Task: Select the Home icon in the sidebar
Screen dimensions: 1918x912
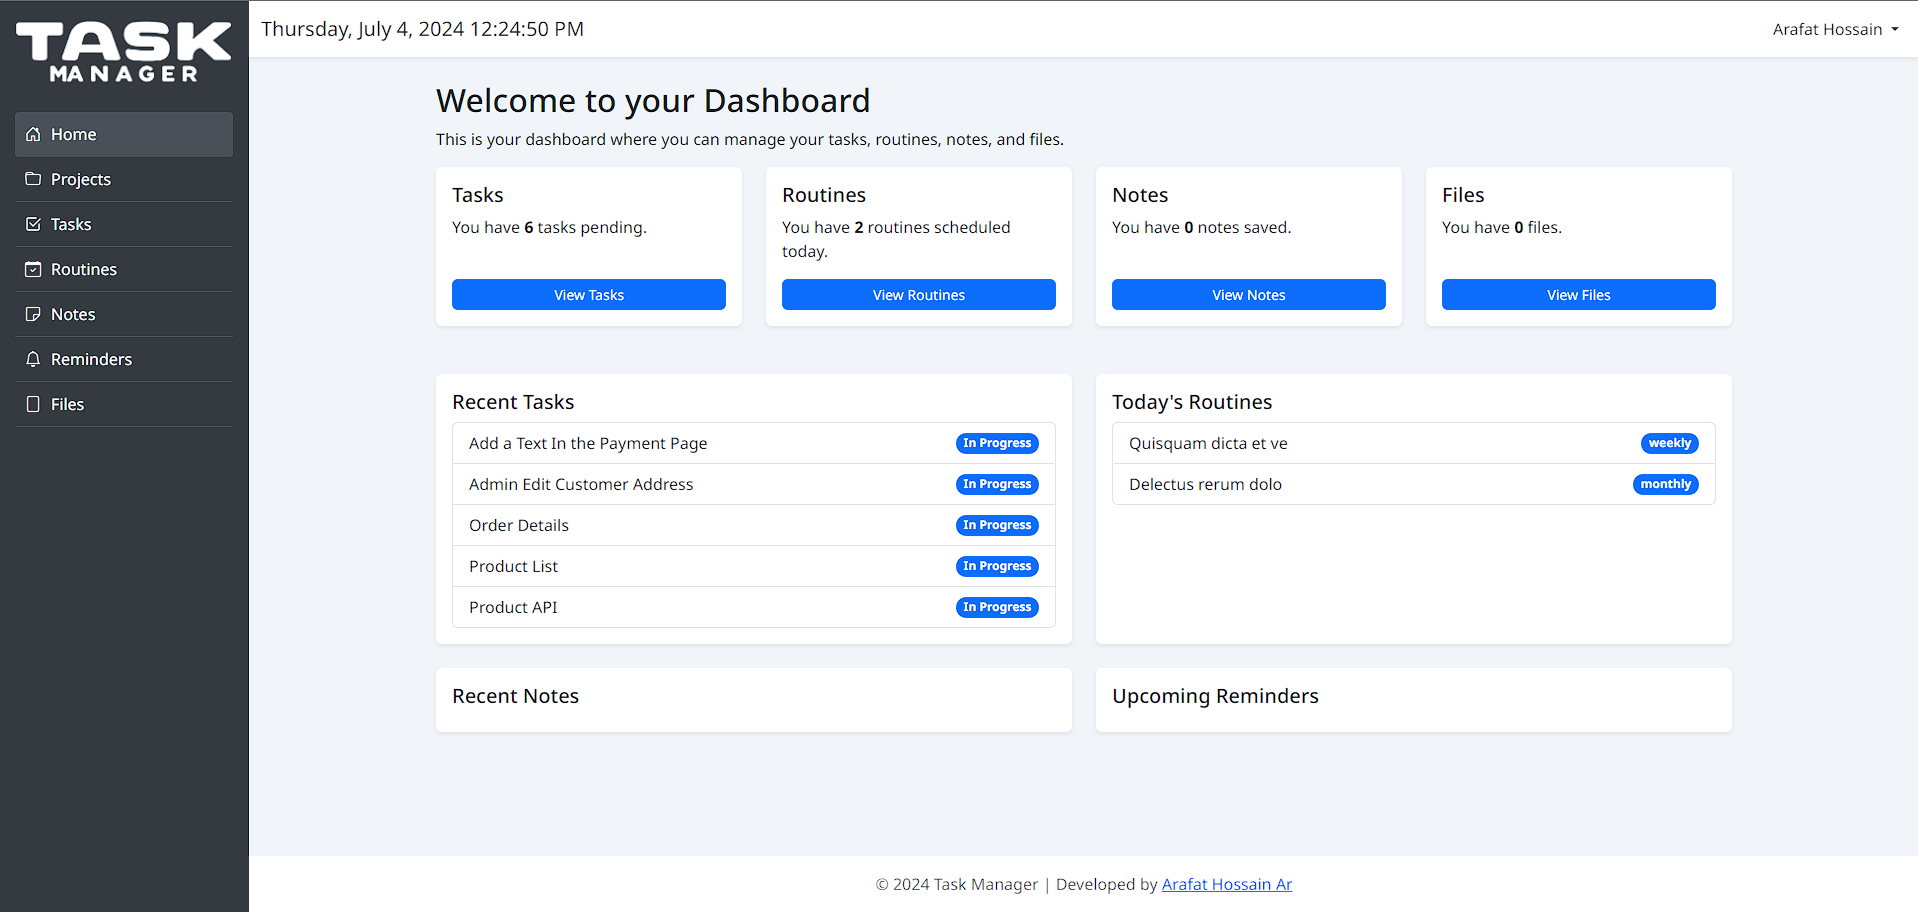Action: 33,134
